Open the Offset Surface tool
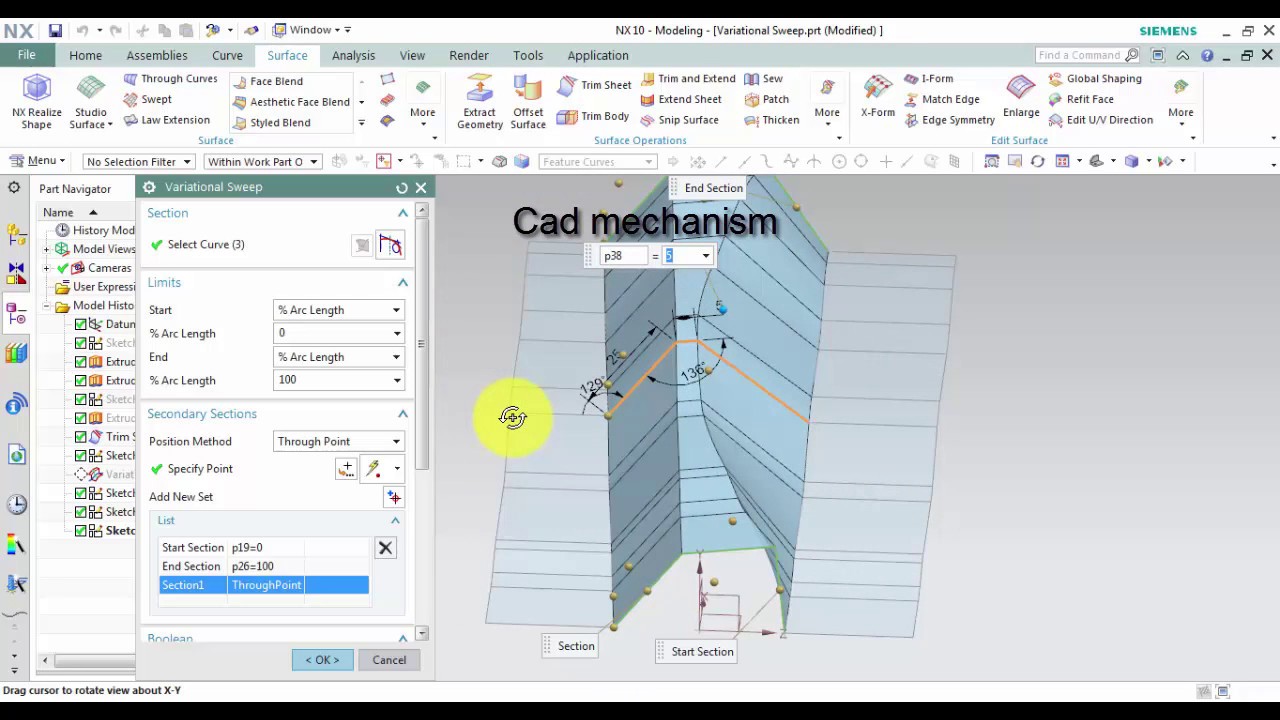 coord(528,103)
